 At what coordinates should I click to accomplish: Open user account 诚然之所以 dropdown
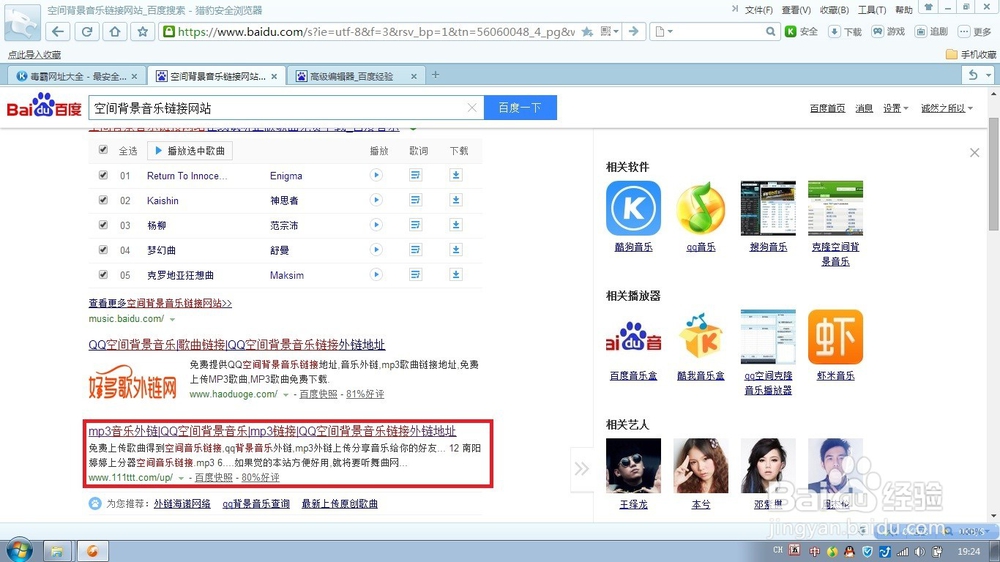click(x=946, y=108)
